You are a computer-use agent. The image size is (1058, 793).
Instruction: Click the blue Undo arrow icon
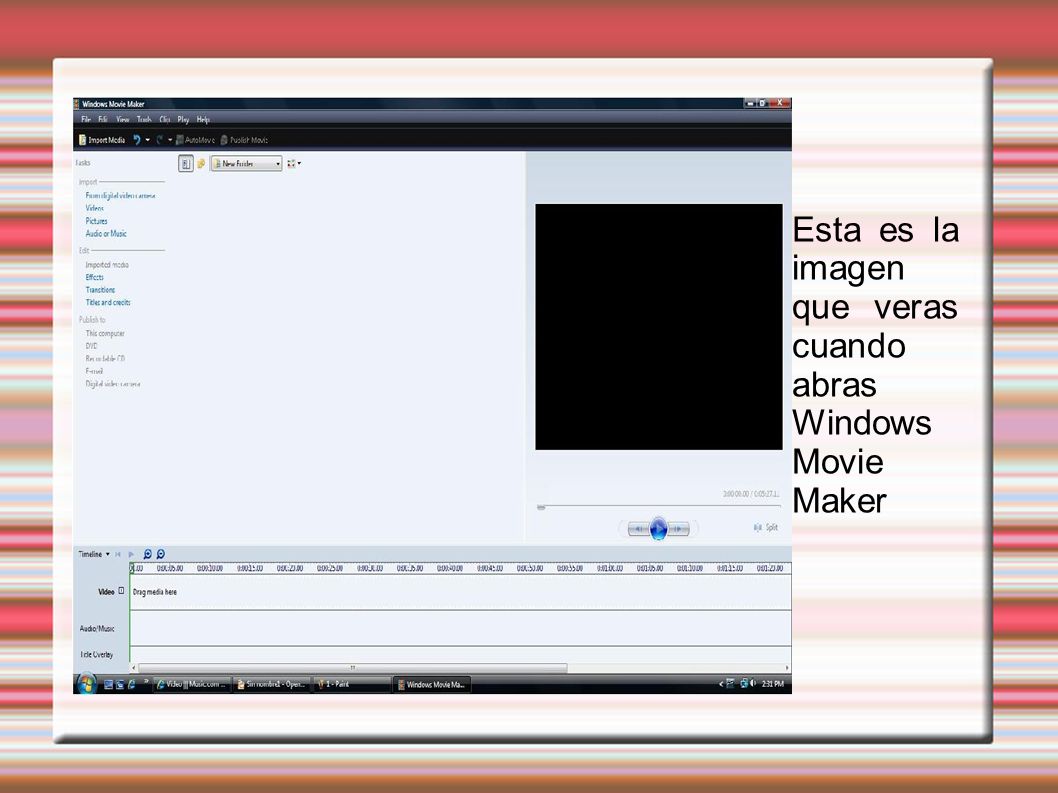pos(137,140)
